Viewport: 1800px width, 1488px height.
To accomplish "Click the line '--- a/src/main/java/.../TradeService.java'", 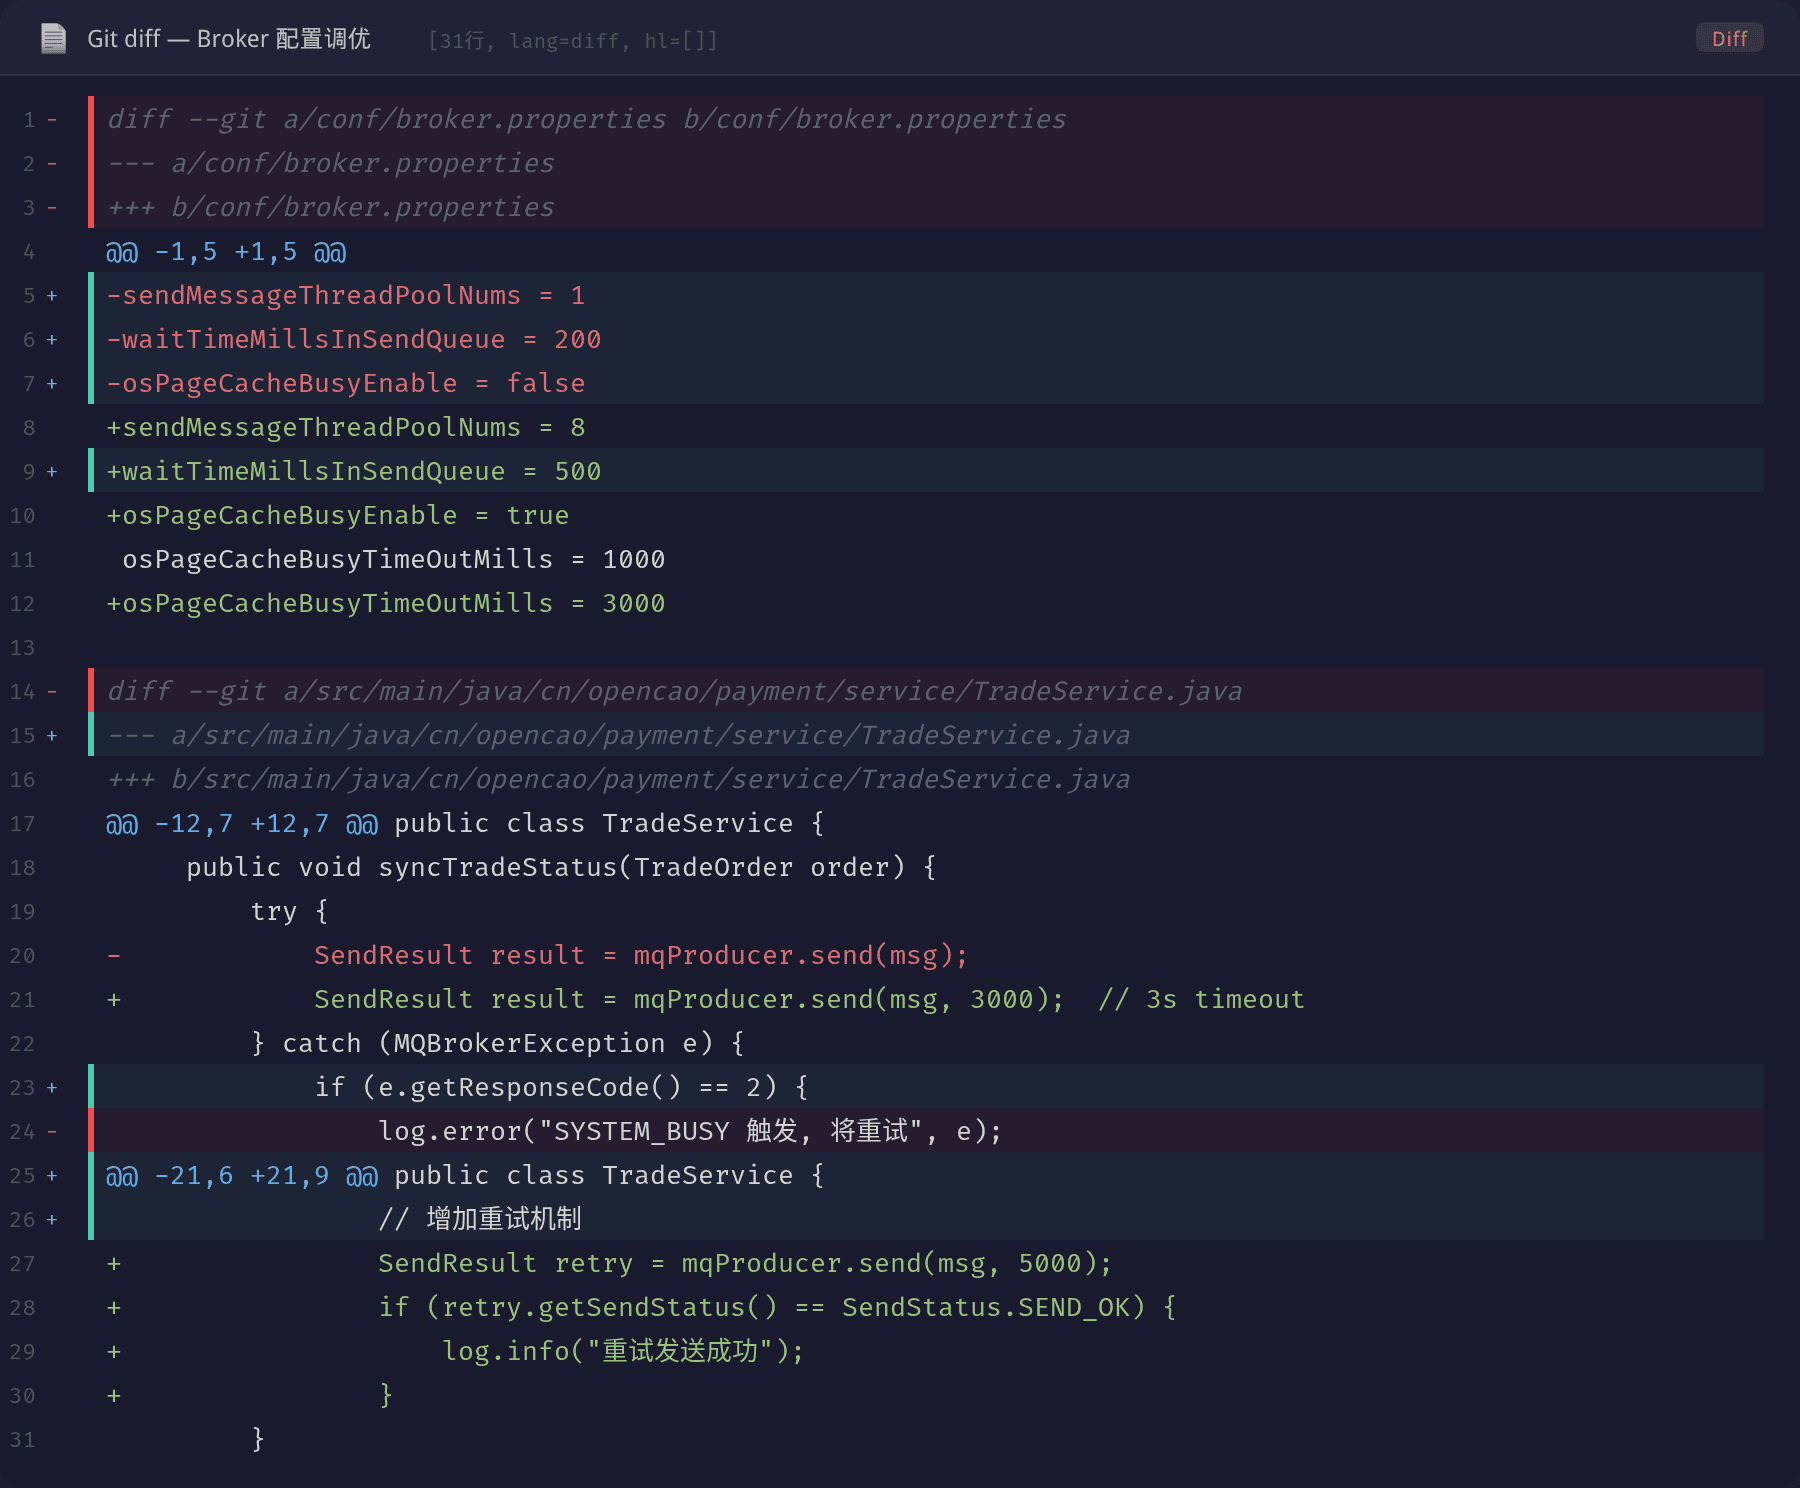I will pyautogui.click(x=618, y=735).
